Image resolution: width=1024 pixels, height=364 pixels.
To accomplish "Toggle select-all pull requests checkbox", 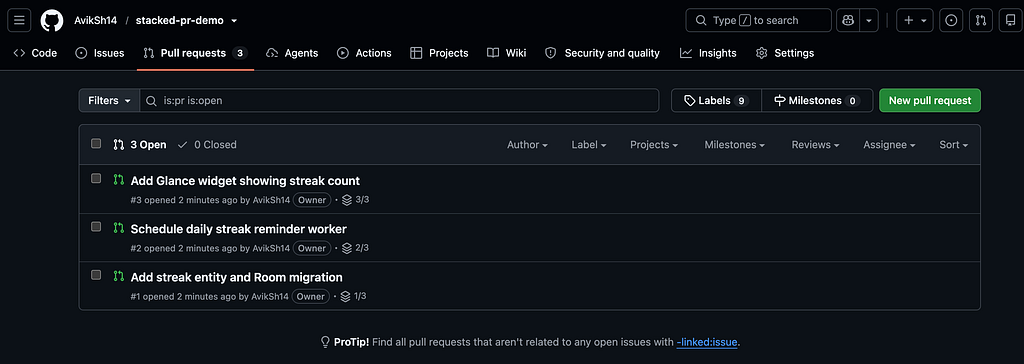I will coord(96,144).
